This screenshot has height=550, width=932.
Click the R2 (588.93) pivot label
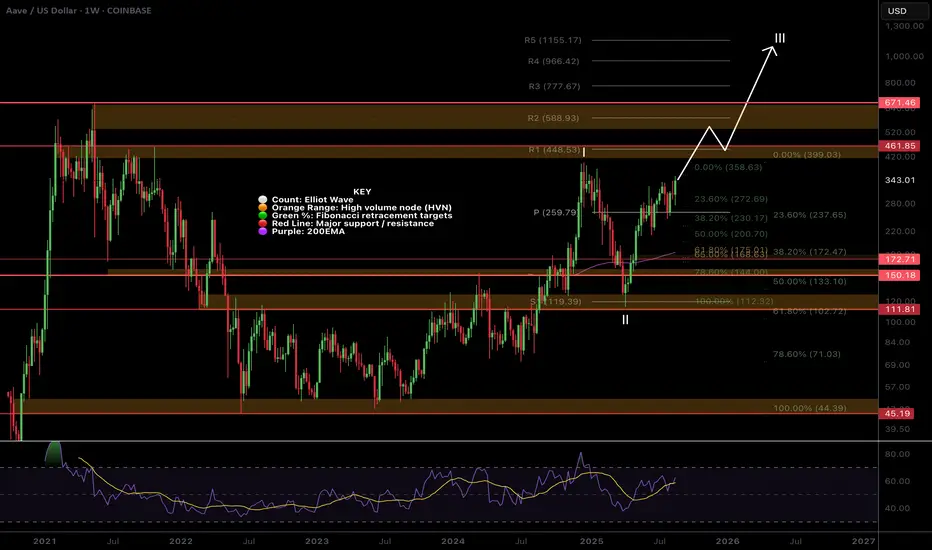(x=553, y=118)
